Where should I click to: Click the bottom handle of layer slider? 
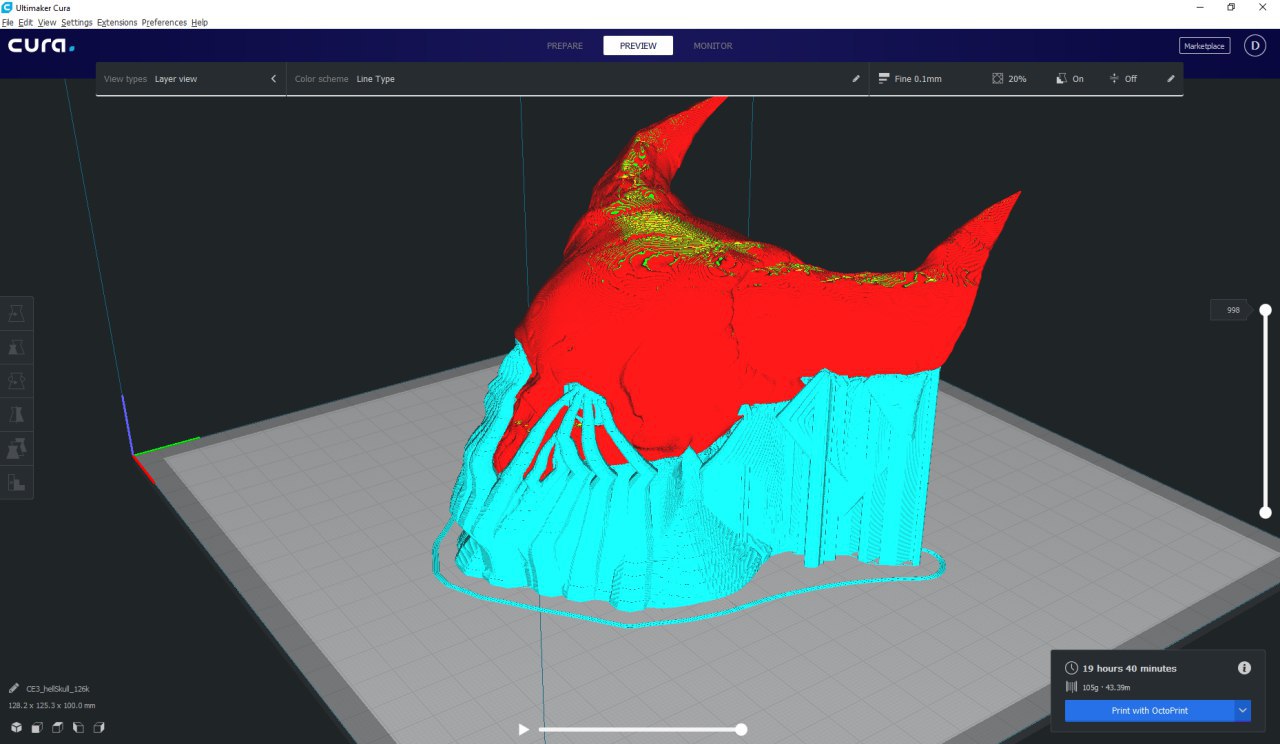click(x=1265, y=512)
